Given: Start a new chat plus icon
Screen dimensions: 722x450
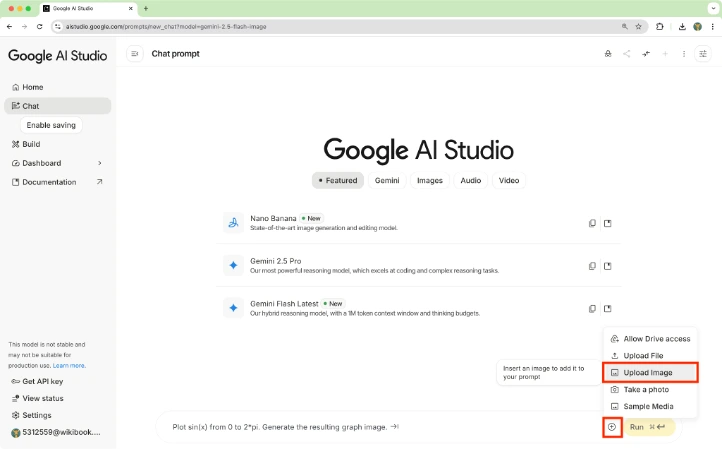Looking at the screenshot, I should (x=665, y=54).
